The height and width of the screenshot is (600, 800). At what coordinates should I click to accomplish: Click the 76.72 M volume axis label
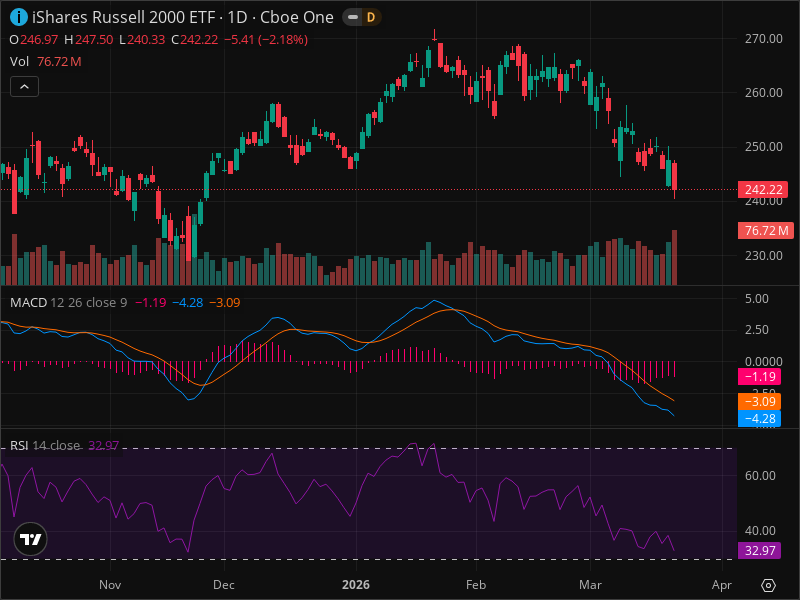click(765, 231)
